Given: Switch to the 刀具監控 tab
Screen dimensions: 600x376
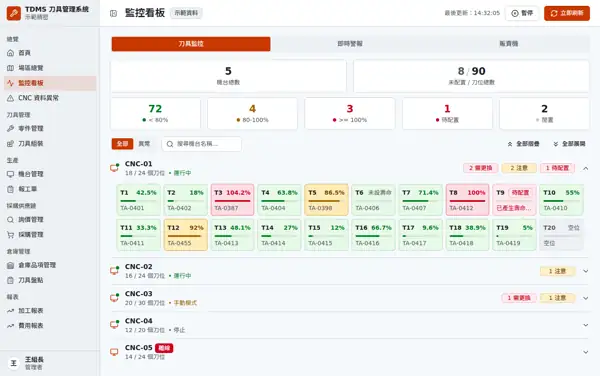Looking at the screenshot, I should 191,44.
